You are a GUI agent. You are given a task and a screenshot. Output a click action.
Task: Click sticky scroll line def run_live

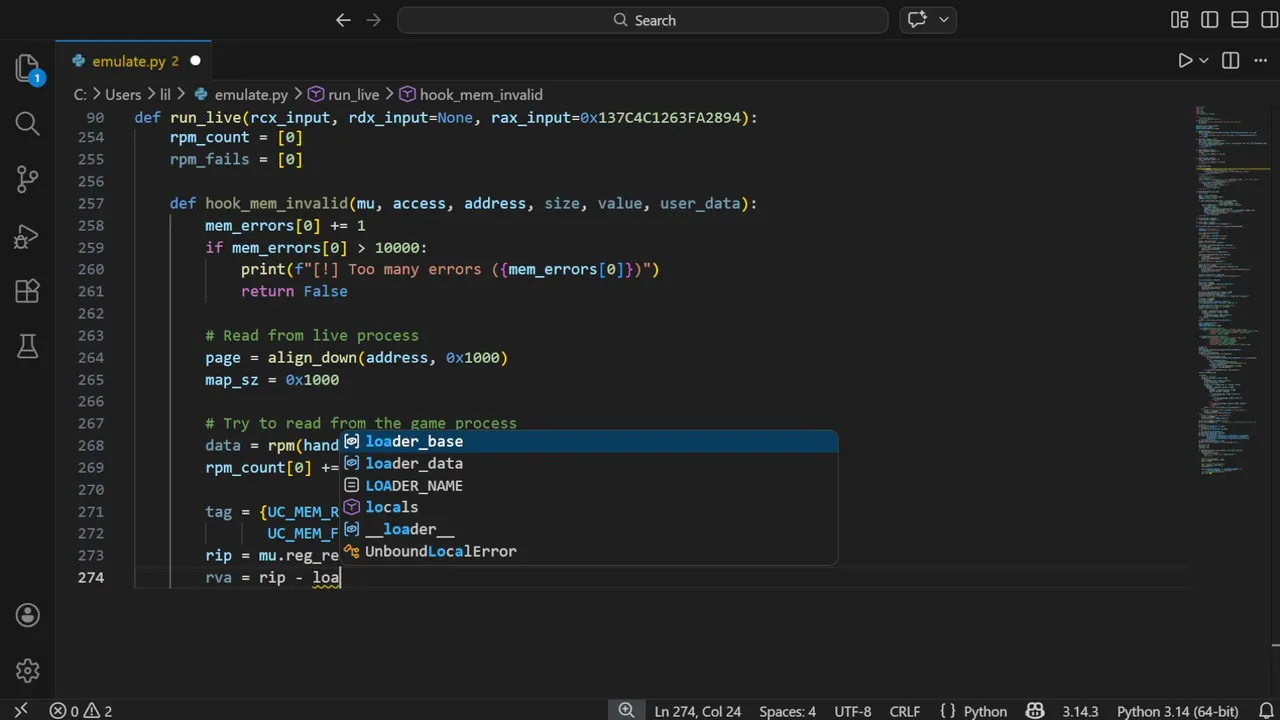446,117
